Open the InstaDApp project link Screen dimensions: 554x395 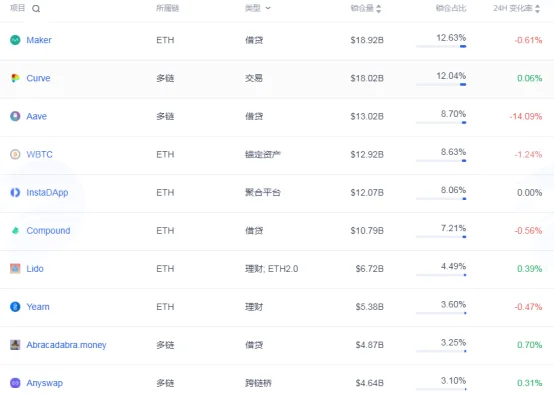tap(47, 193)
